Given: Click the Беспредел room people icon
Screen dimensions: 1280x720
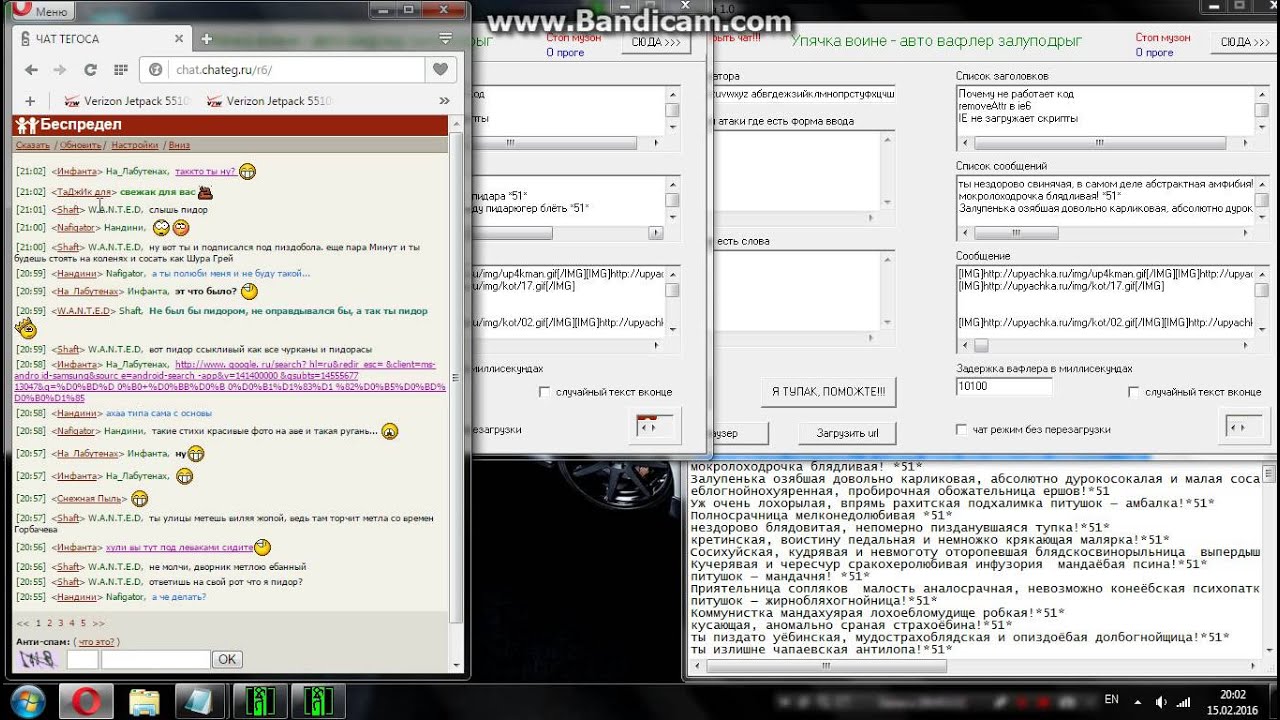Looking at the screenshot, I should click(x=26, y=124).
